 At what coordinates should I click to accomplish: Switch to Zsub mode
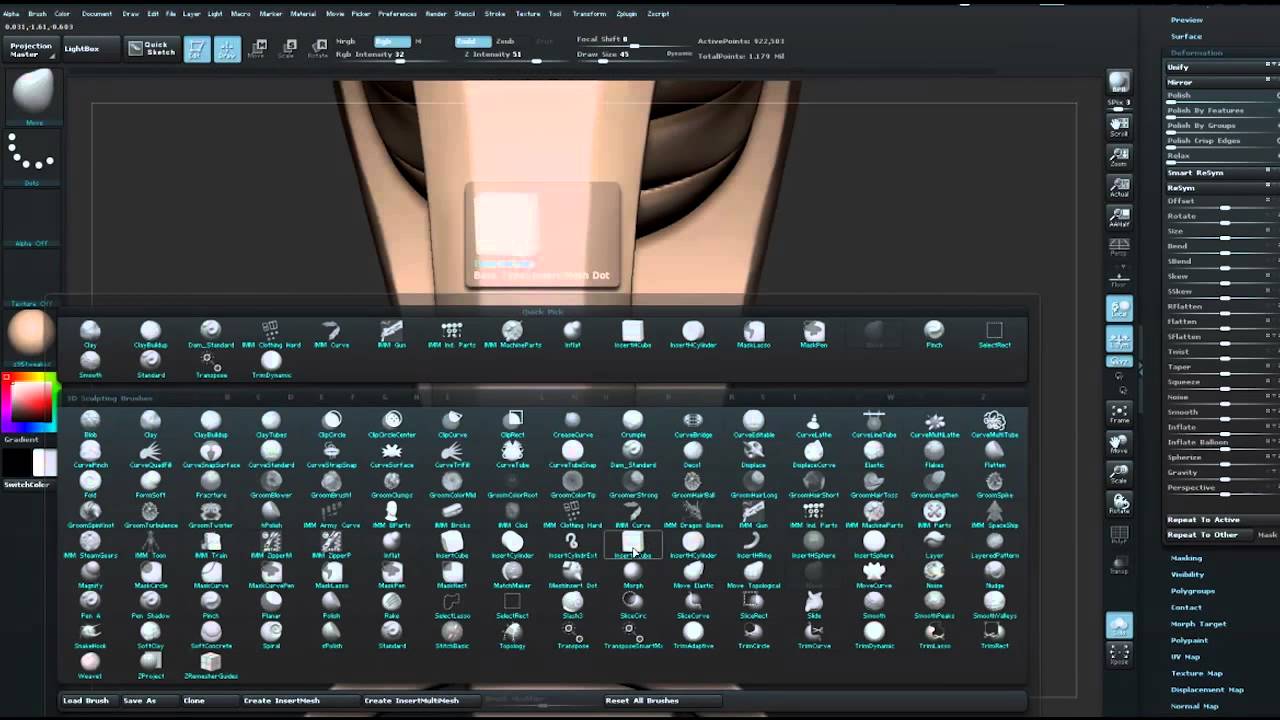(x=506, y=41)
